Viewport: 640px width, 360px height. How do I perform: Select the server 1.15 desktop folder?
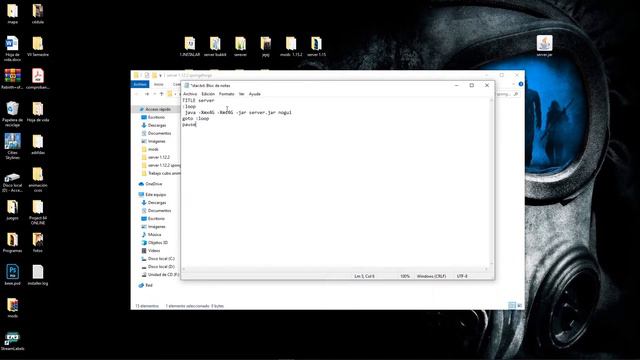point(316,46)
